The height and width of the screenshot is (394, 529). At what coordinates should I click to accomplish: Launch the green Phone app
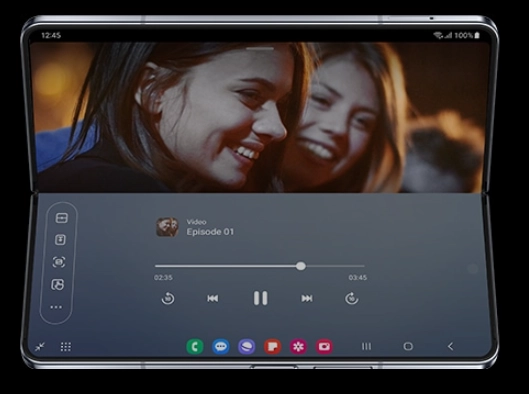pyautogui.click(x=195, y=346)
